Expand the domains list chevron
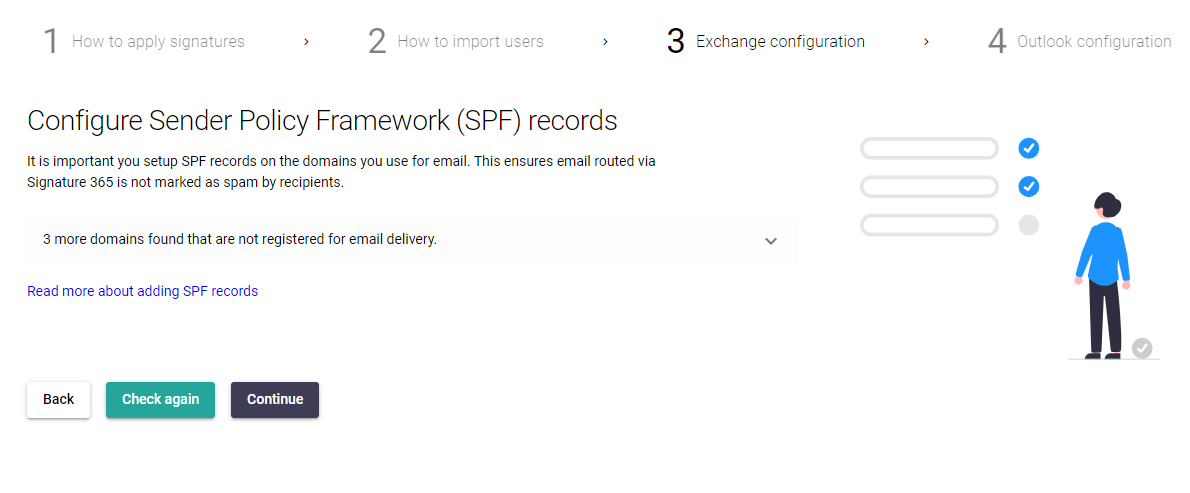The height and width of the screenshot is (493, 1190). pyautogui.click(x=770, y=241)
